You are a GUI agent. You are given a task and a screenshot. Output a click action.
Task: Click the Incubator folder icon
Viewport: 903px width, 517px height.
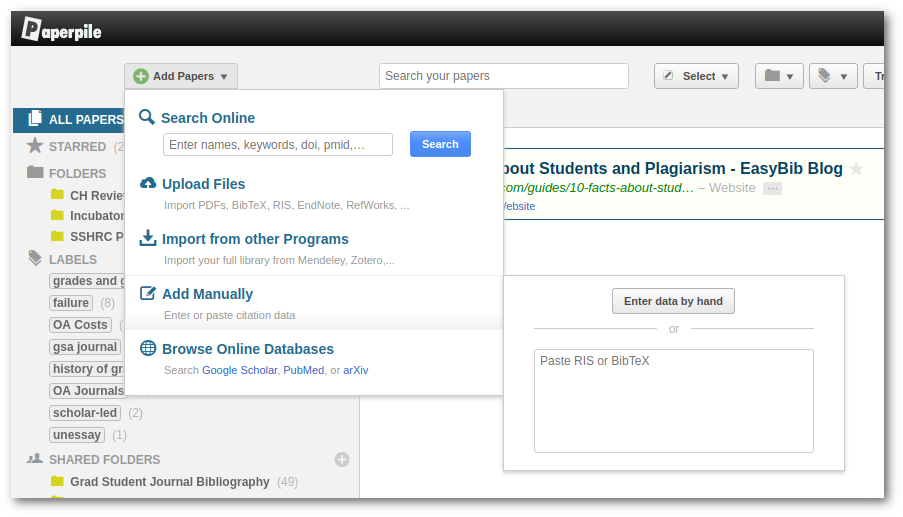tap(57, 215)
